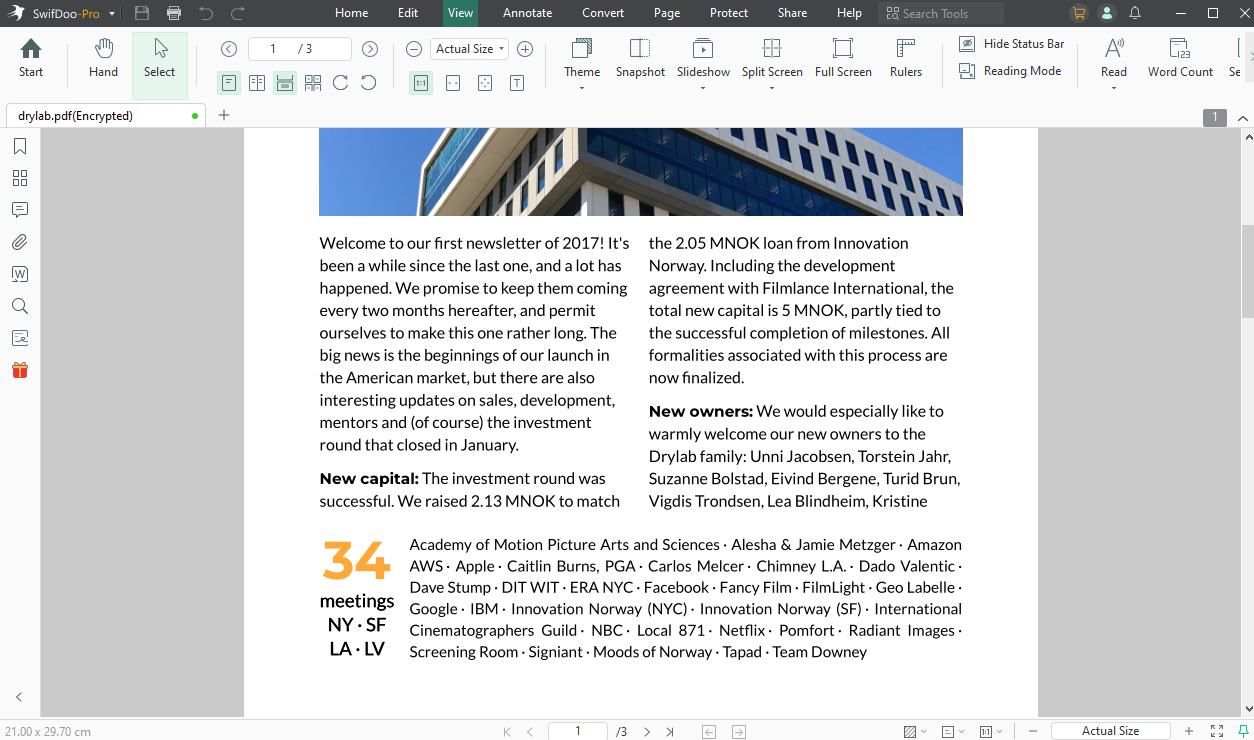Zoom in with the toolbar plus button
1254x740 pixels.
point(525,49)
